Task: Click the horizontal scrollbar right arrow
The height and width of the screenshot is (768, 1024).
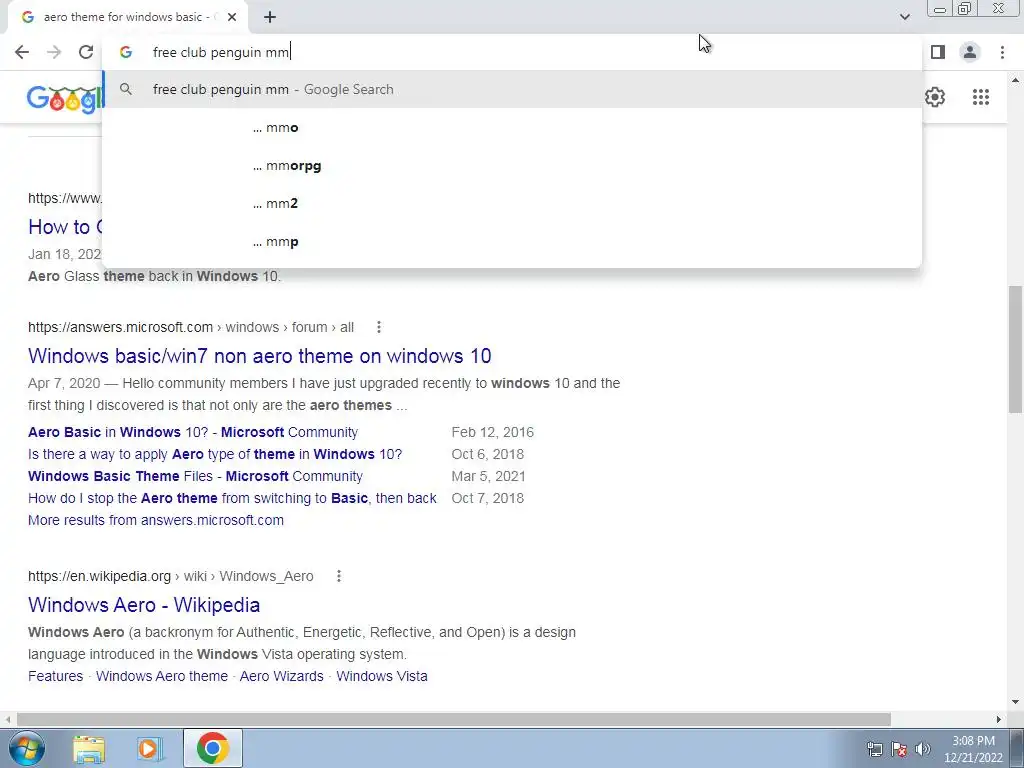Action: pos(999,719)
